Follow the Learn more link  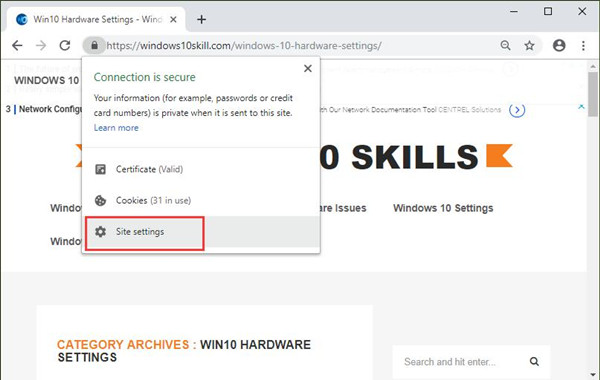[116, 128]
